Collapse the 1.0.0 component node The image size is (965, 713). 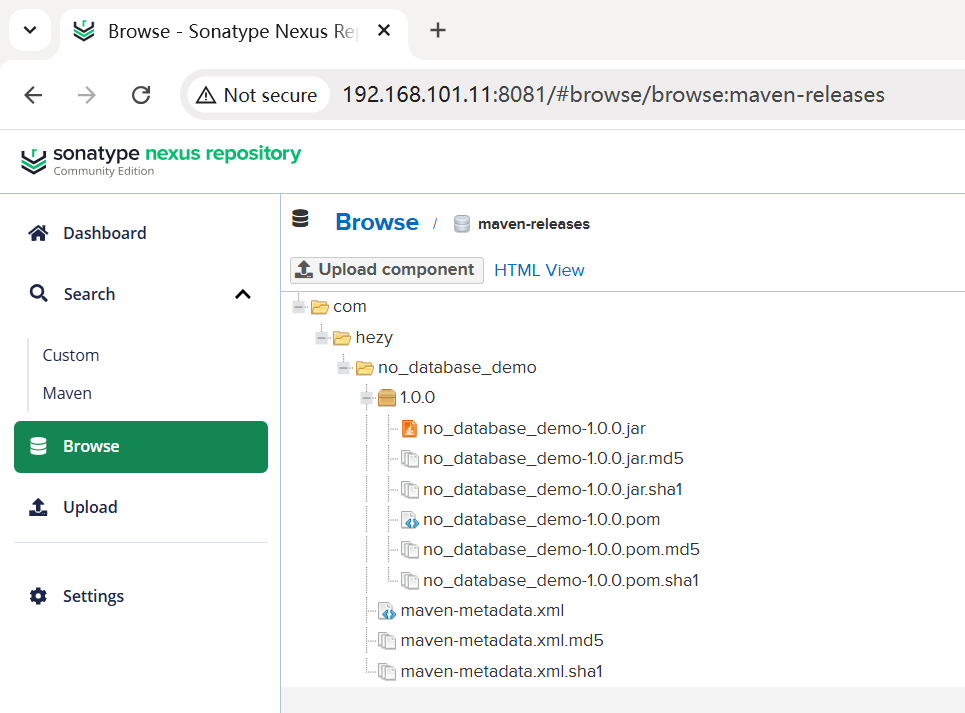point(367,398)
